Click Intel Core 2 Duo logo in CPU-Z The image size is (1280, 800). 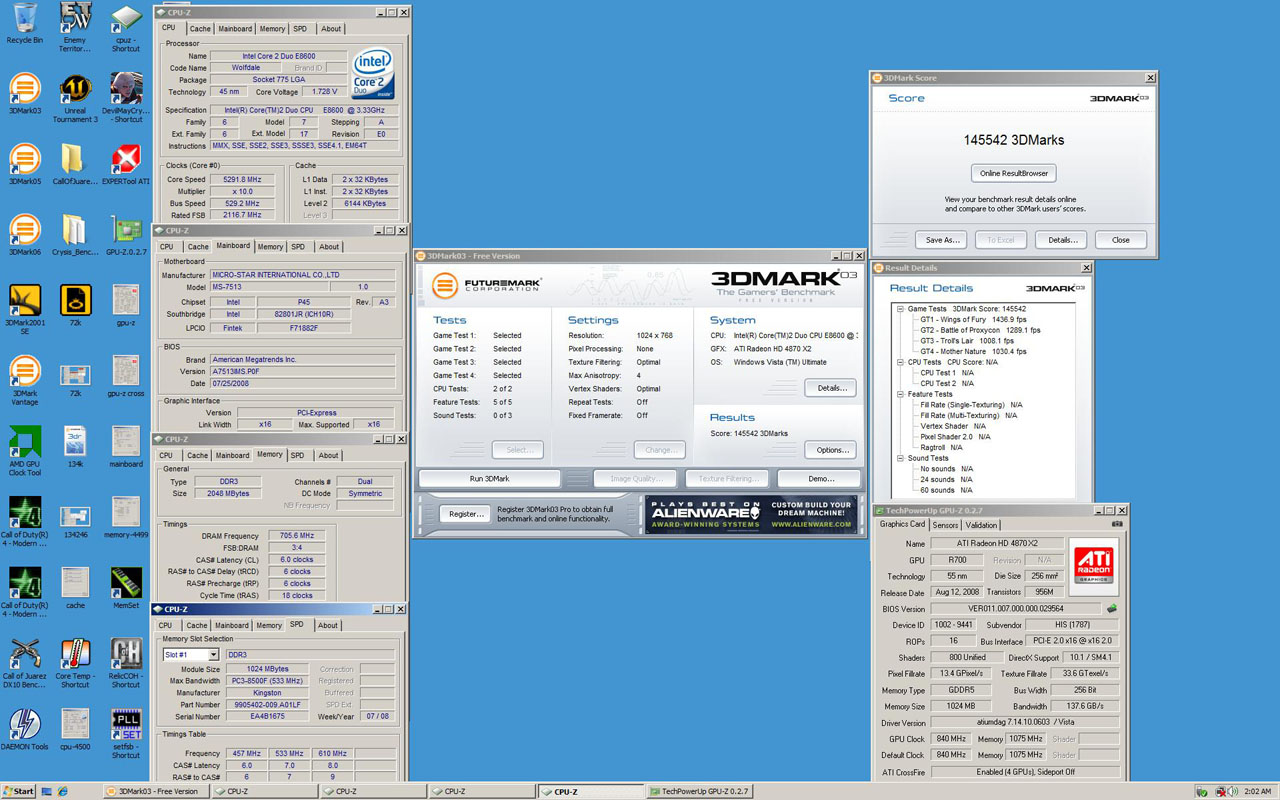372,74
